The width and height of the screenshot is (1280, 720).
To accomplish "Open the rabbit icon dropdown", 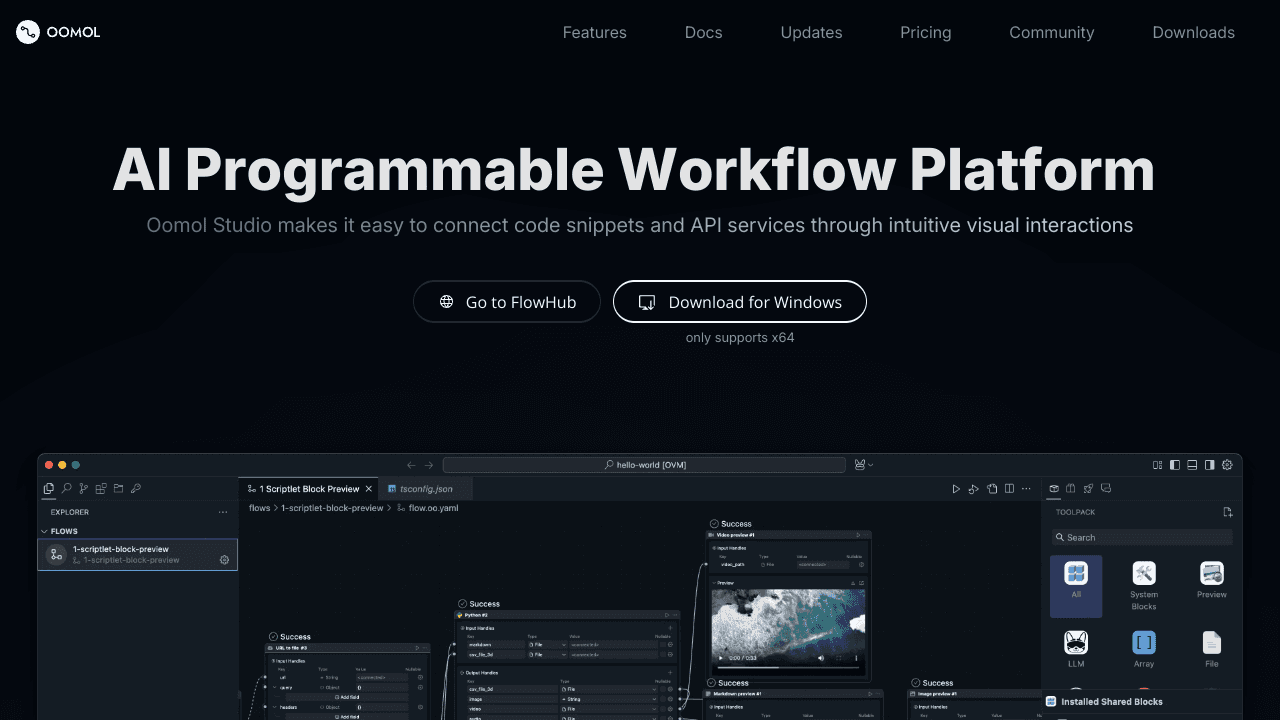I will 863,465.
